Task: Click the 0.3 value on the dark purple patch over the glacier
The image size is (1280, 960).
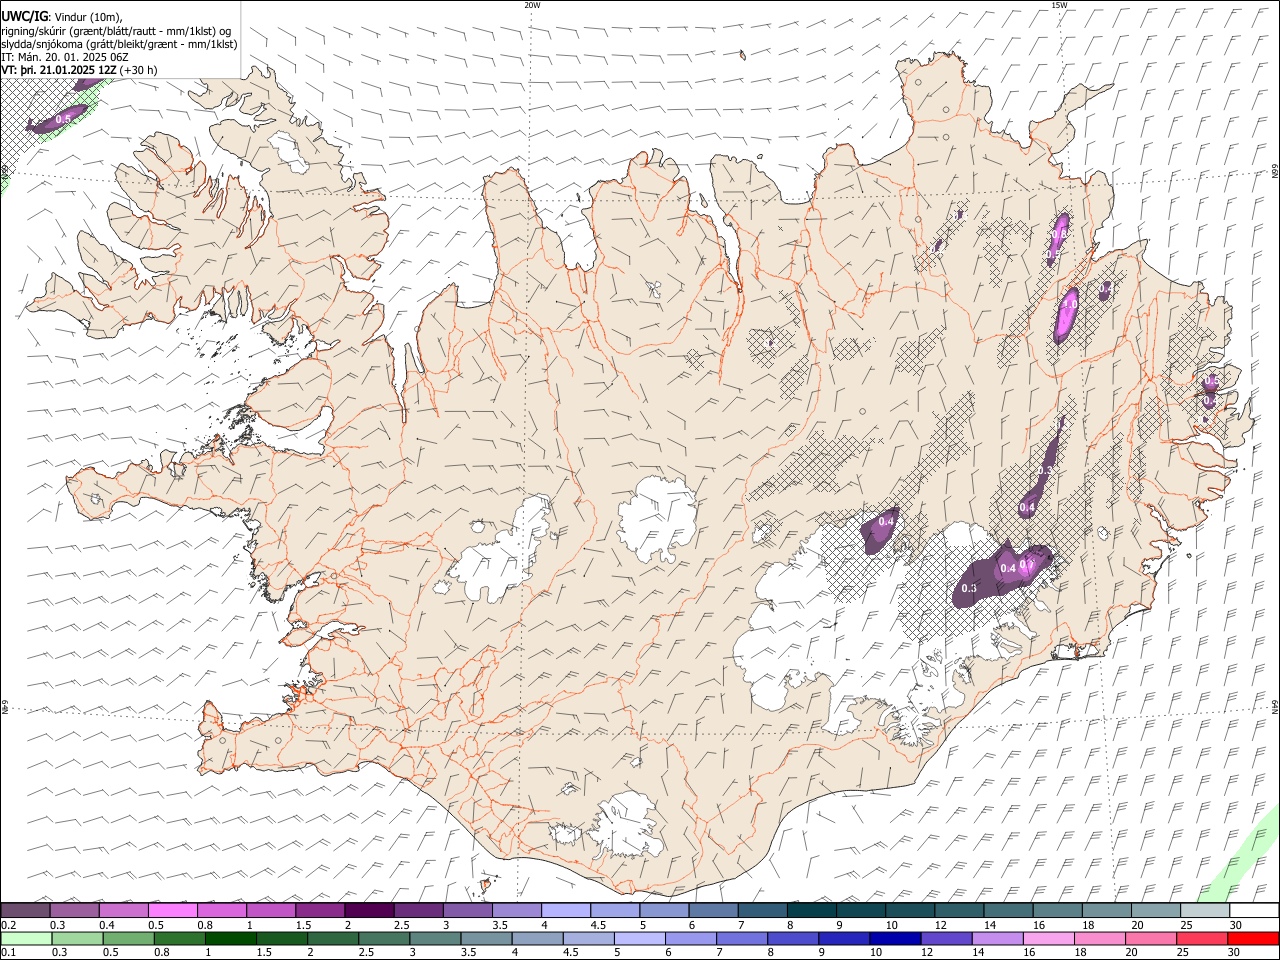Action: pos(968,588)
